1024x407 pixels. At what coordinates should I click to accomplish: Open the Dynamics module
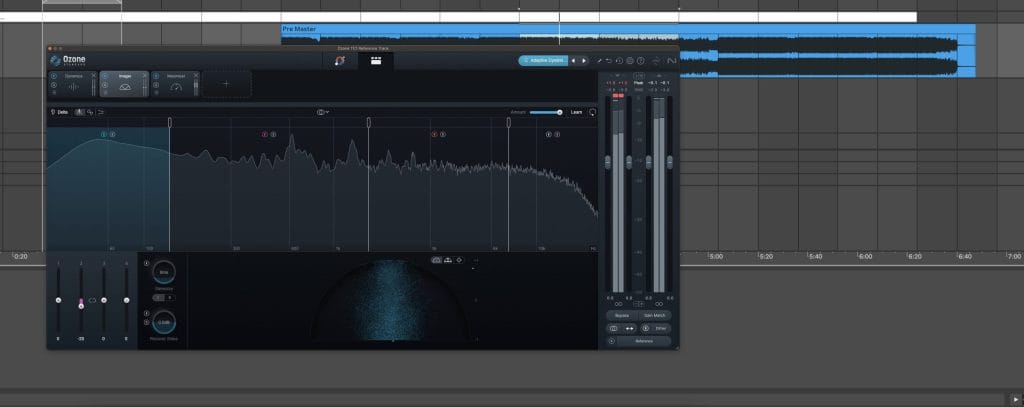(75, 84)
